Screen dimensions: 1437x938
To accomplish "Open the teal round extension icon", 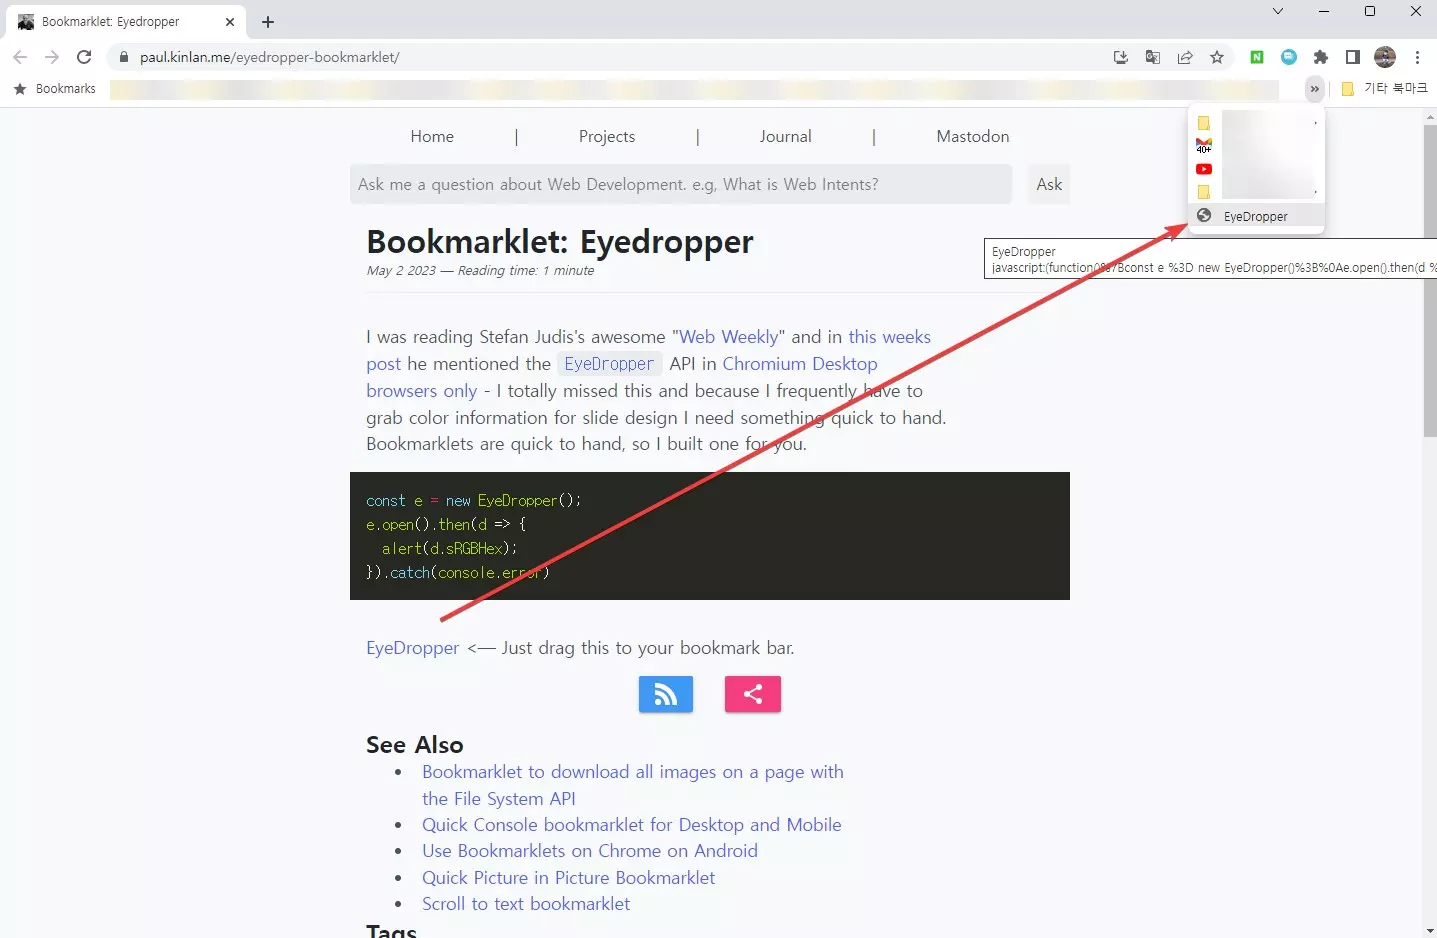I will (x=1289, y=57).
